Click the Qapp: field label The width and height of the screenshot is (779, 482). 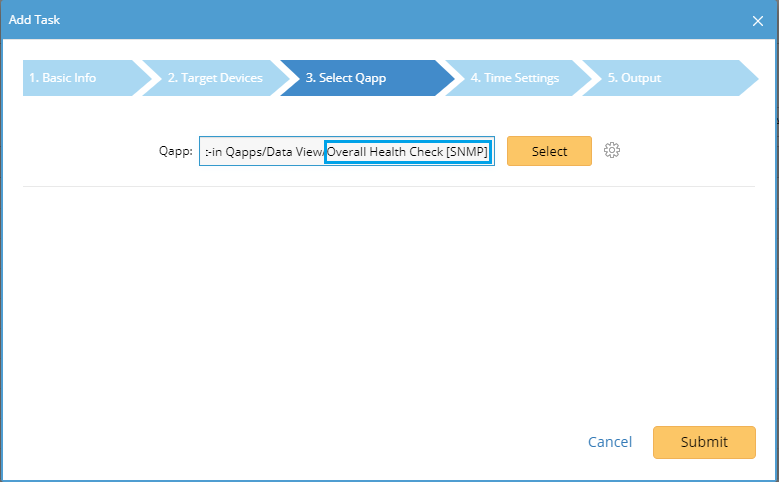pos(175,151)
